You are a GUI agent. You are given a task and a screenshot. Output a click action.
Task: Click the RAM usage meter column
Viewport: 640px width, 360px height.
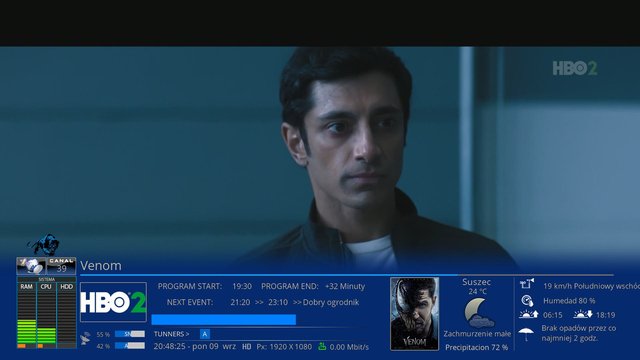(x=27, y=315)
